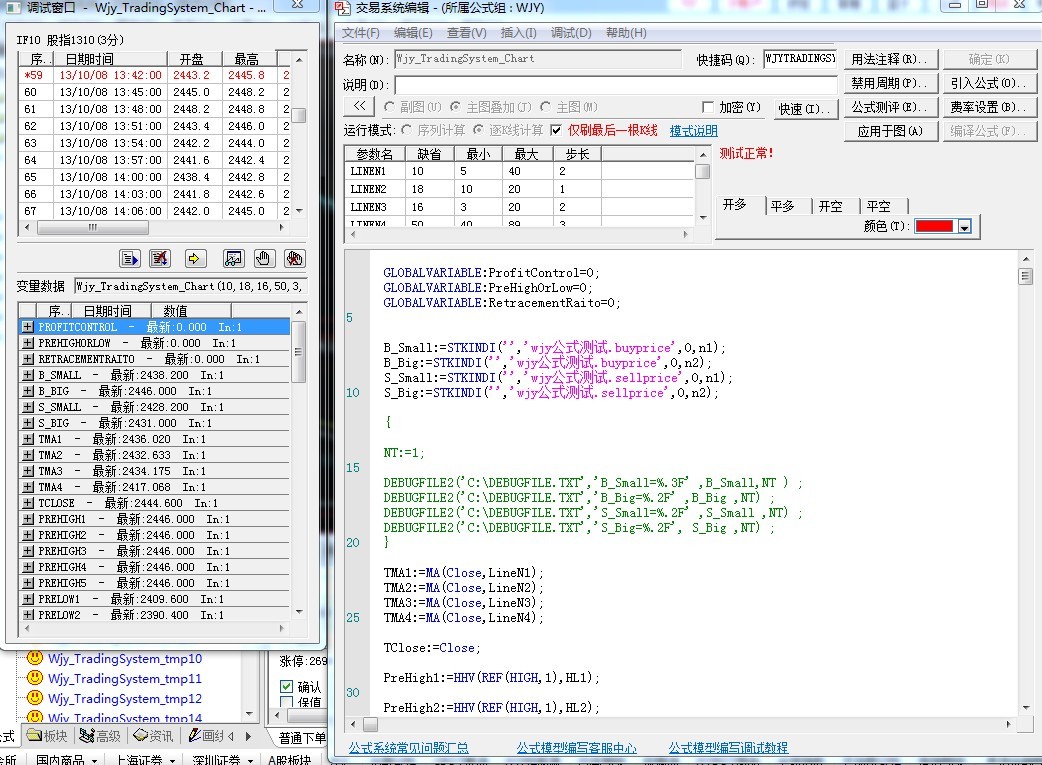This screenshot has height=765, width=1042.
Task: Click the 高级 tab icon at bottom
Action: click(x=87, y=736)
